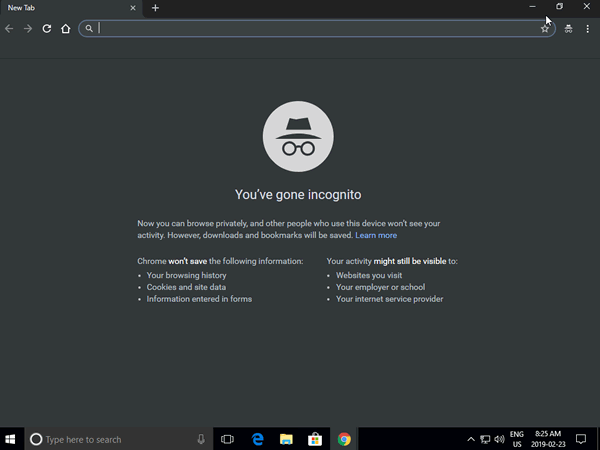Click the Cortana circle icon
Viewport: 600px width, 450px height.
pyautogui.click(x=36, y=439)
